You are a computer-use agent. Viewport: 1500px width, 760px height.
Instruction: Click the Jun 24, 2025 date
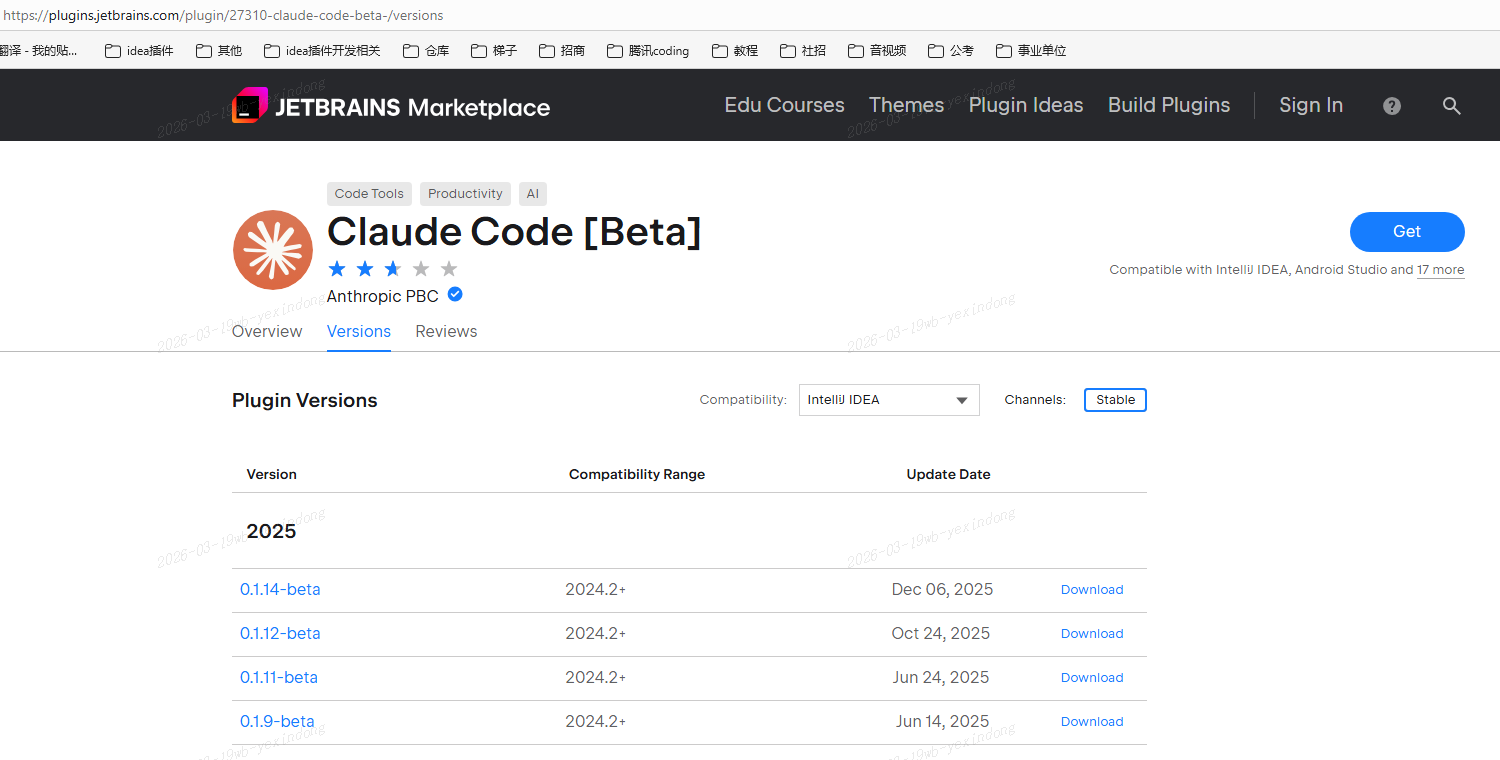[941, 678]
